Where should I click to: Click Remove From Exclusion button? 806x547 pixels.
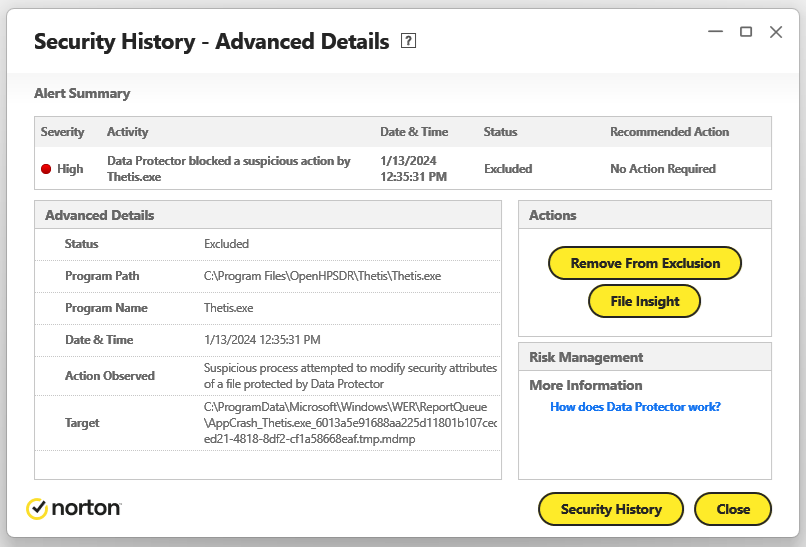click(x=645, y=263)
